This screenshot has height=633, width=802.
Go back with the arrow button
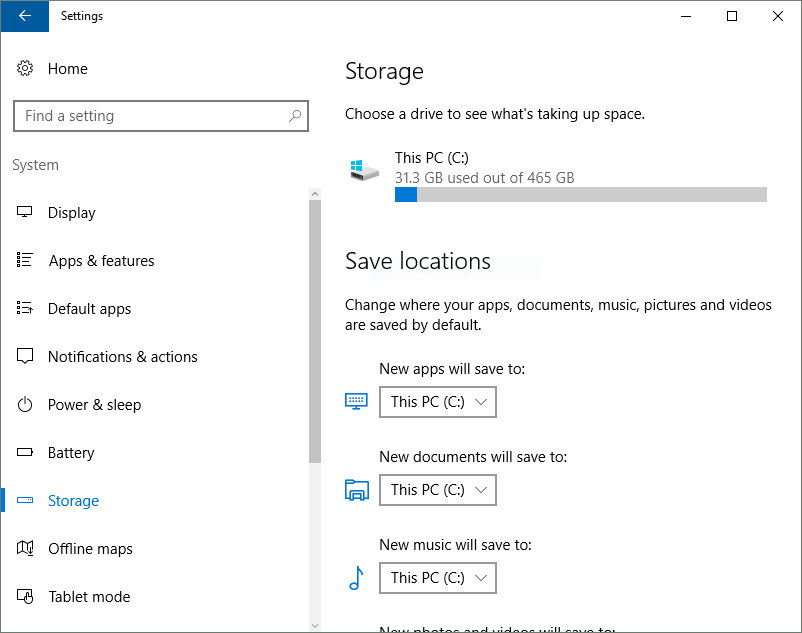click(x=25, y=16)
